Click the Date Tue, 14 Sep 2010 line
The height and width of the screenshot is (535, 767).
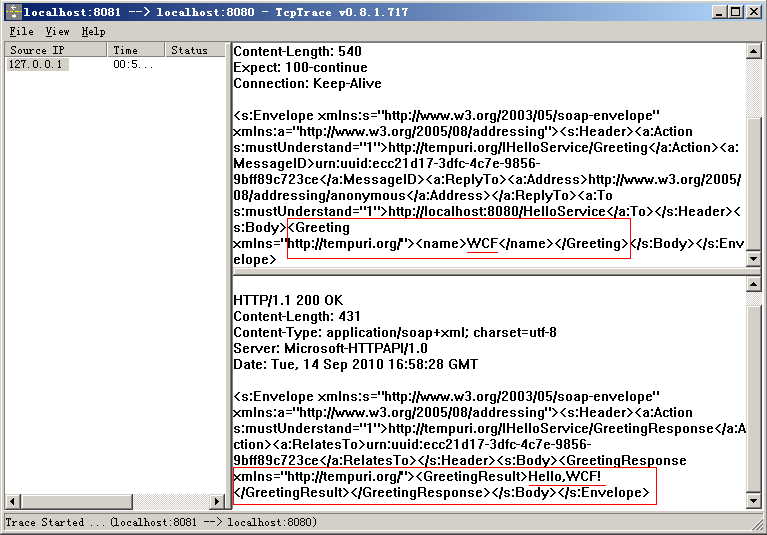[356, 364]
